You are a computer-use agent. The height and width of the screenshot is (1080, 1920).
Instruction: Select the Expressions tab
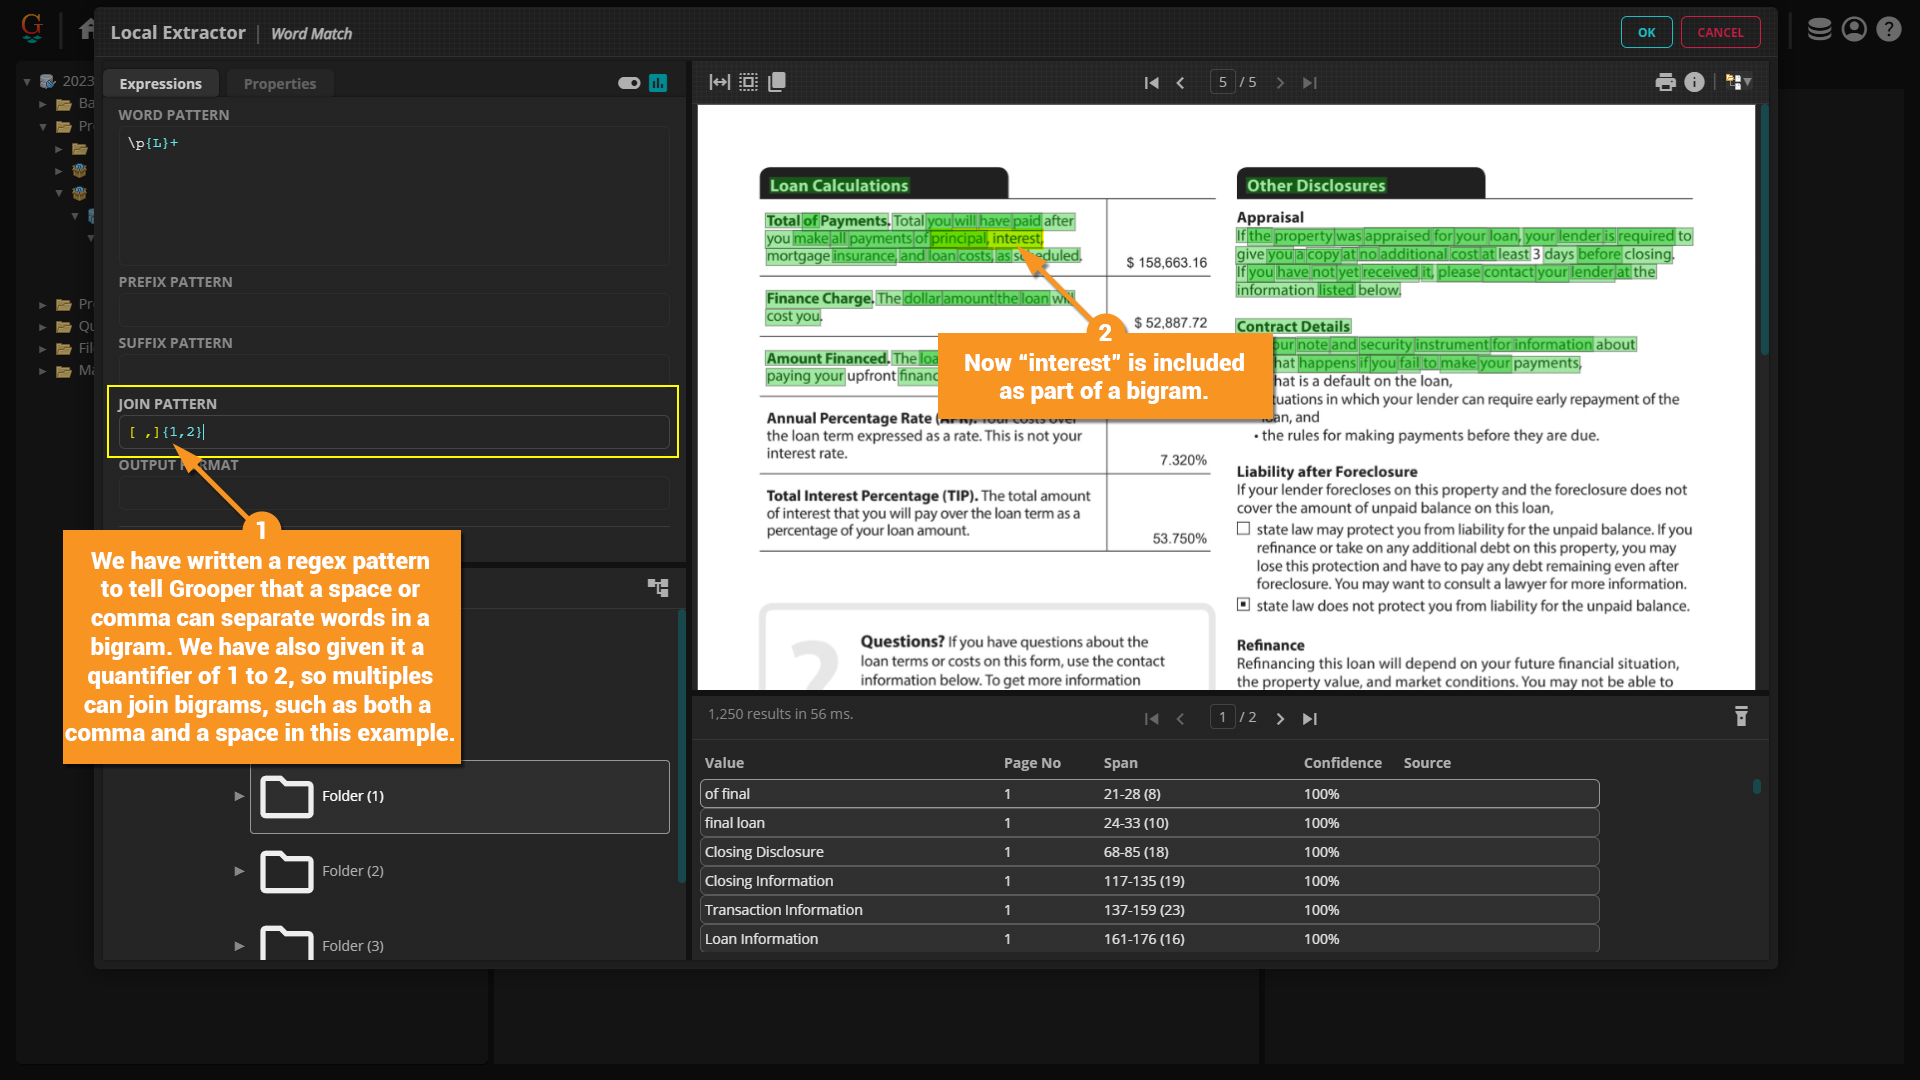click(x=160, y=83)
